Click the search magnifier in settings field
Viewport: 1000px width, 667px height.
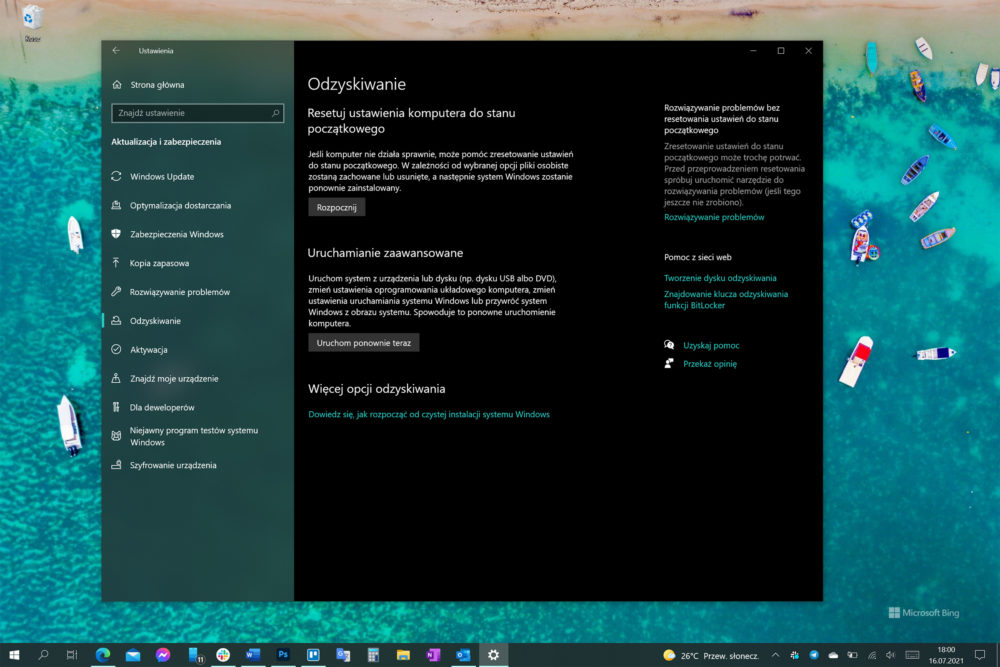[x=276, y=113]
